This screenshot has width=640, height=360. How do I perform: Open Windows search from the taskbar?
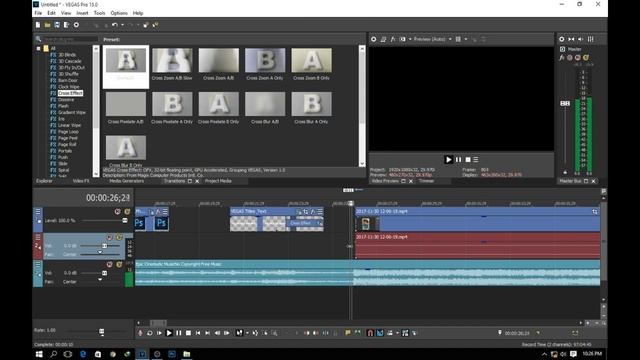point(53,354)
